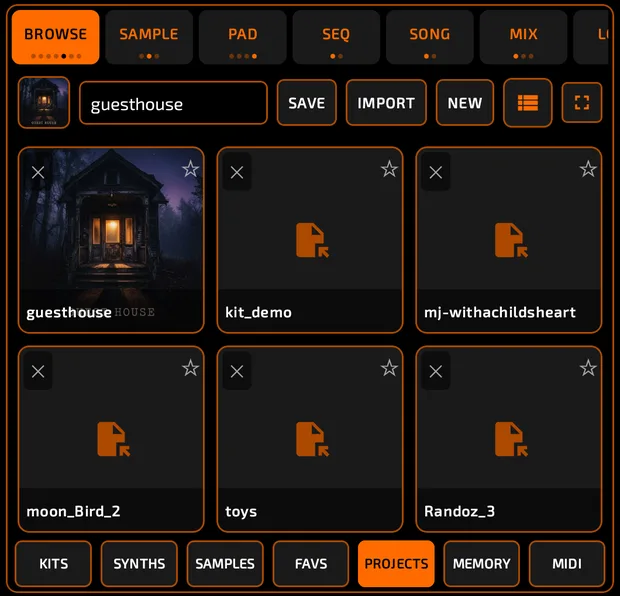Open the kit_demo project file icon
This screenshot has height=596, width=620.
coord(312,240)
